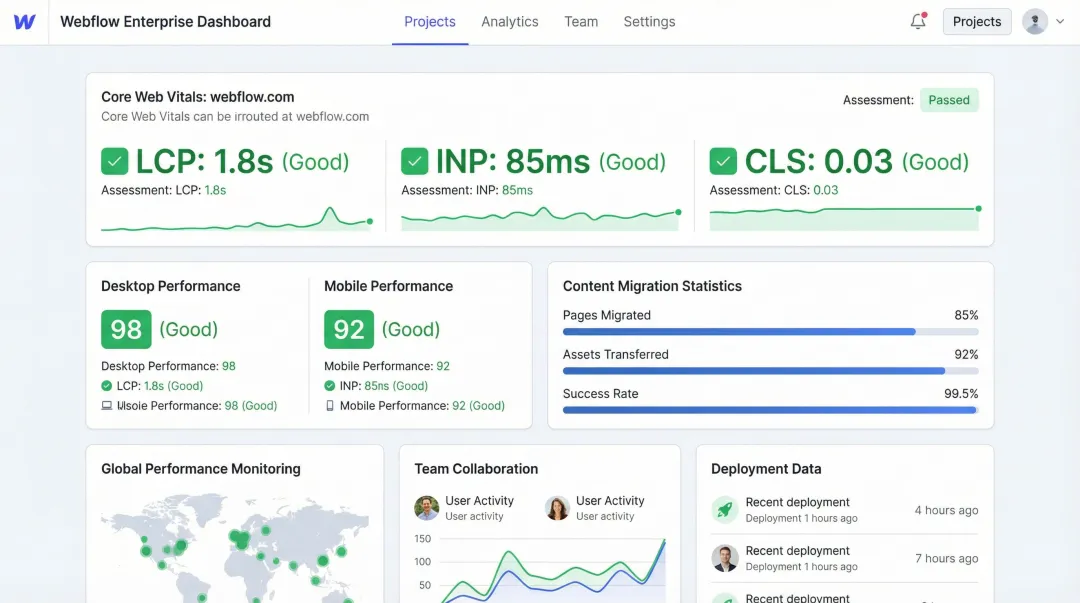1080x603 pixels.
Task: Toggle the large CLS checkbox
Action: point(723,161)
